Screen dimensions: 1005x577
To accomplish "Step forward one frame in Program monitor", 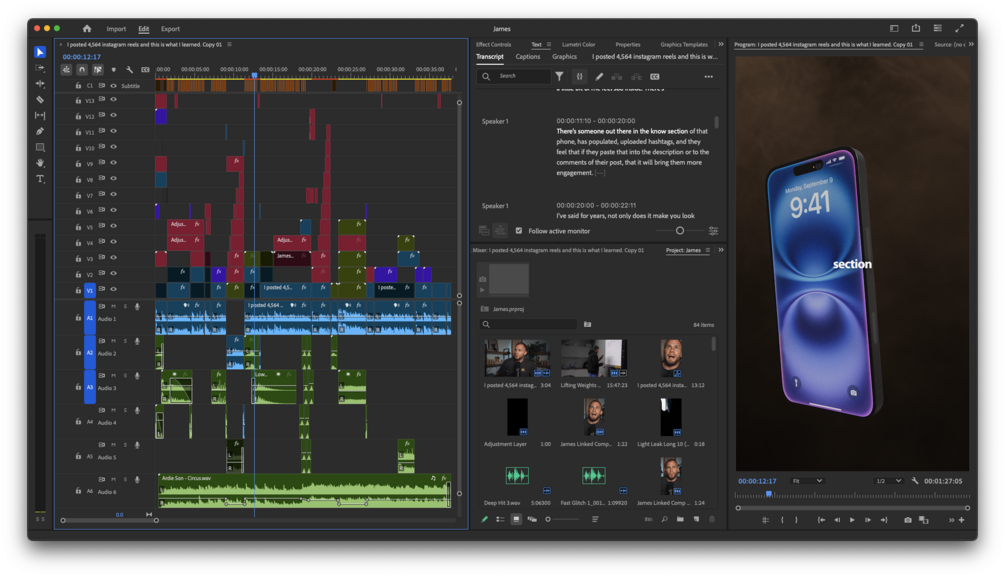I will click(868, 520).
